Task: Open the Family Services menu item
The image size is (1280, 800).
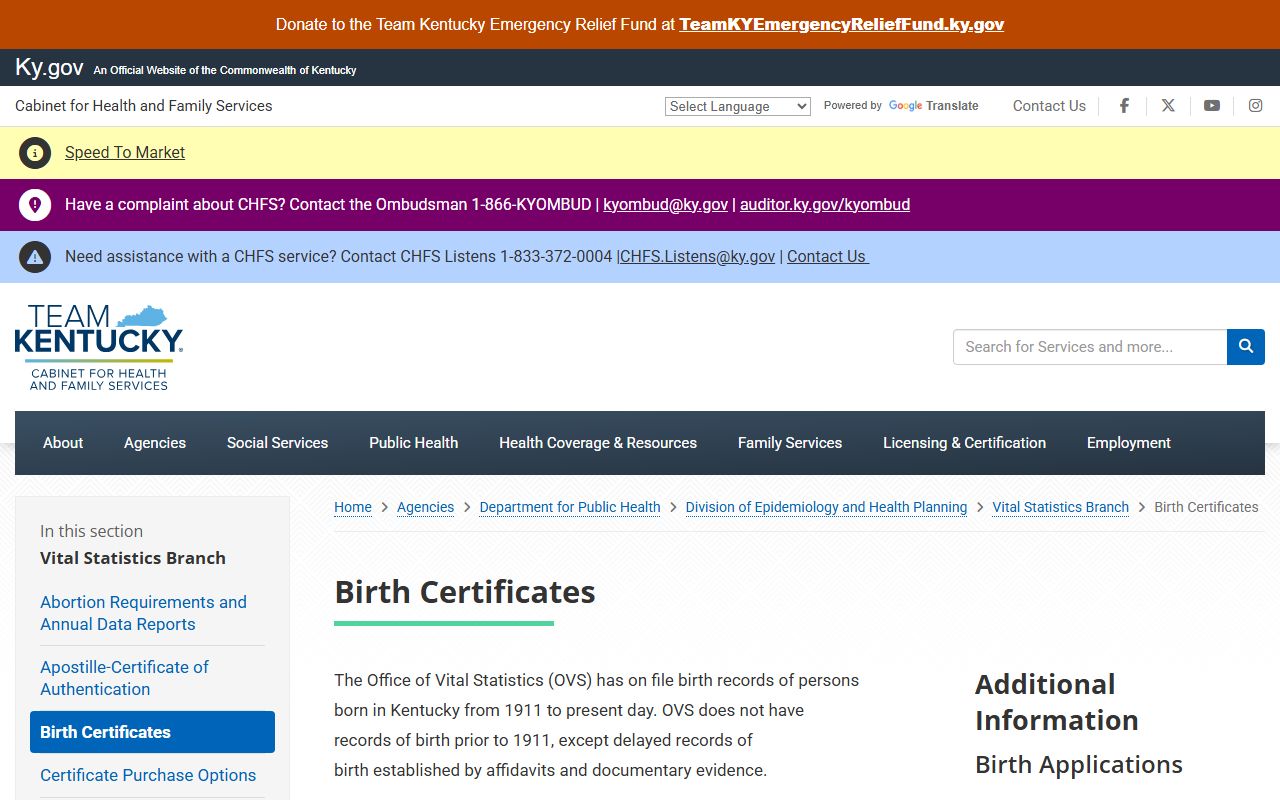Action: tap(789, 443)
